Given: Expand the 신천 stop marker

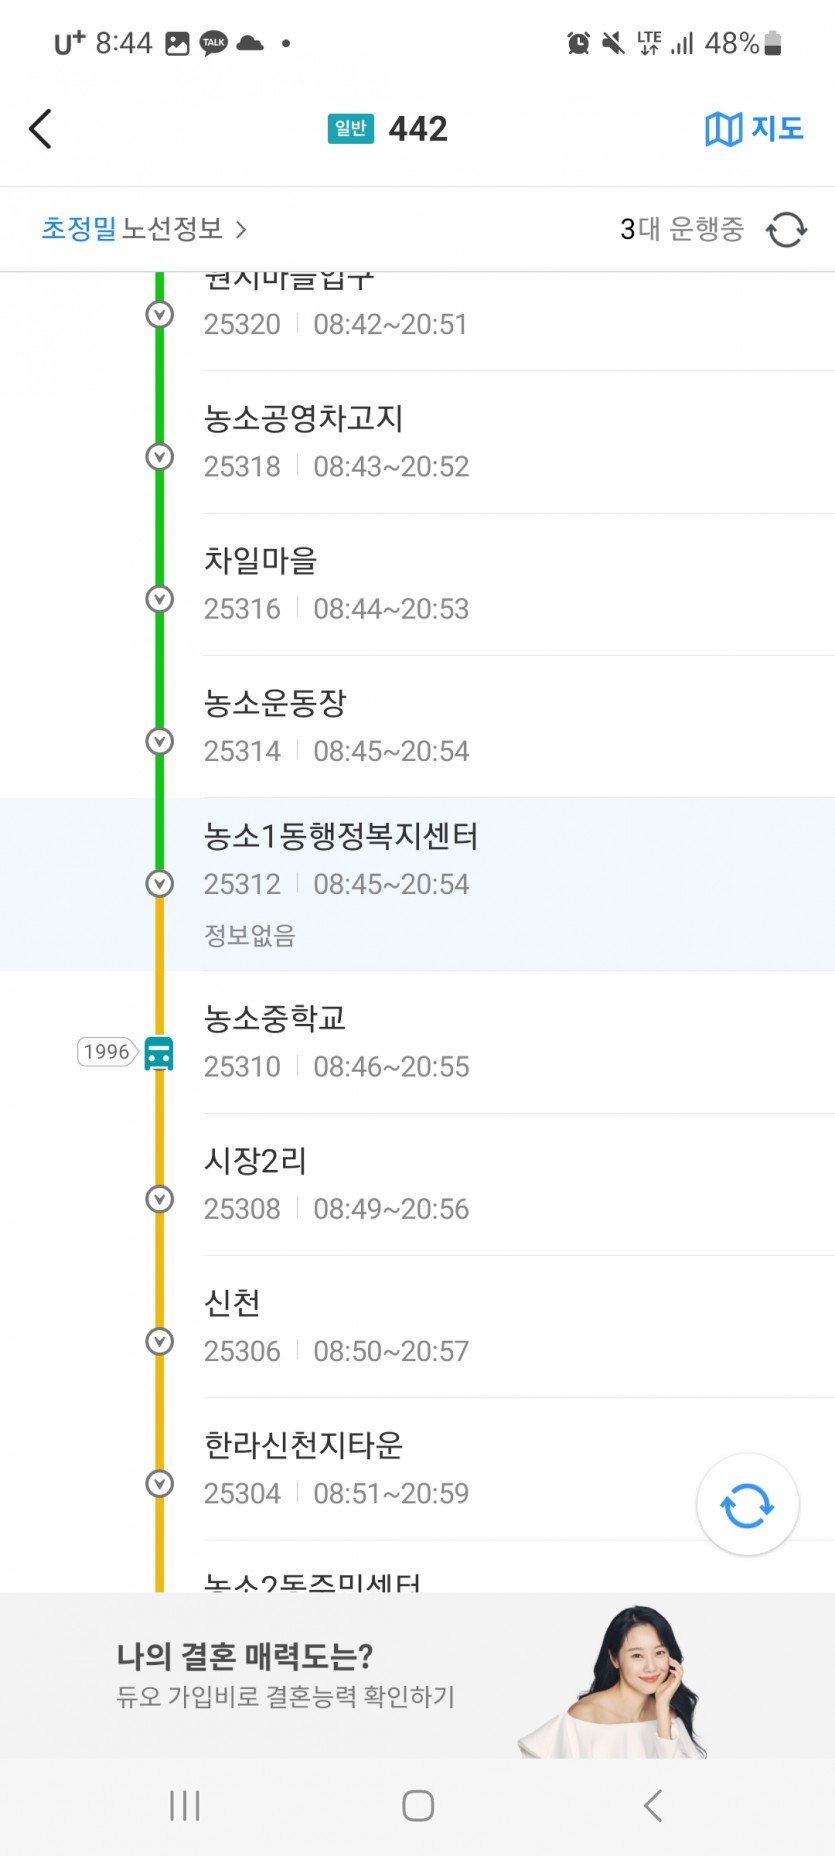Looking at the screenshot, I should 160,1341.
